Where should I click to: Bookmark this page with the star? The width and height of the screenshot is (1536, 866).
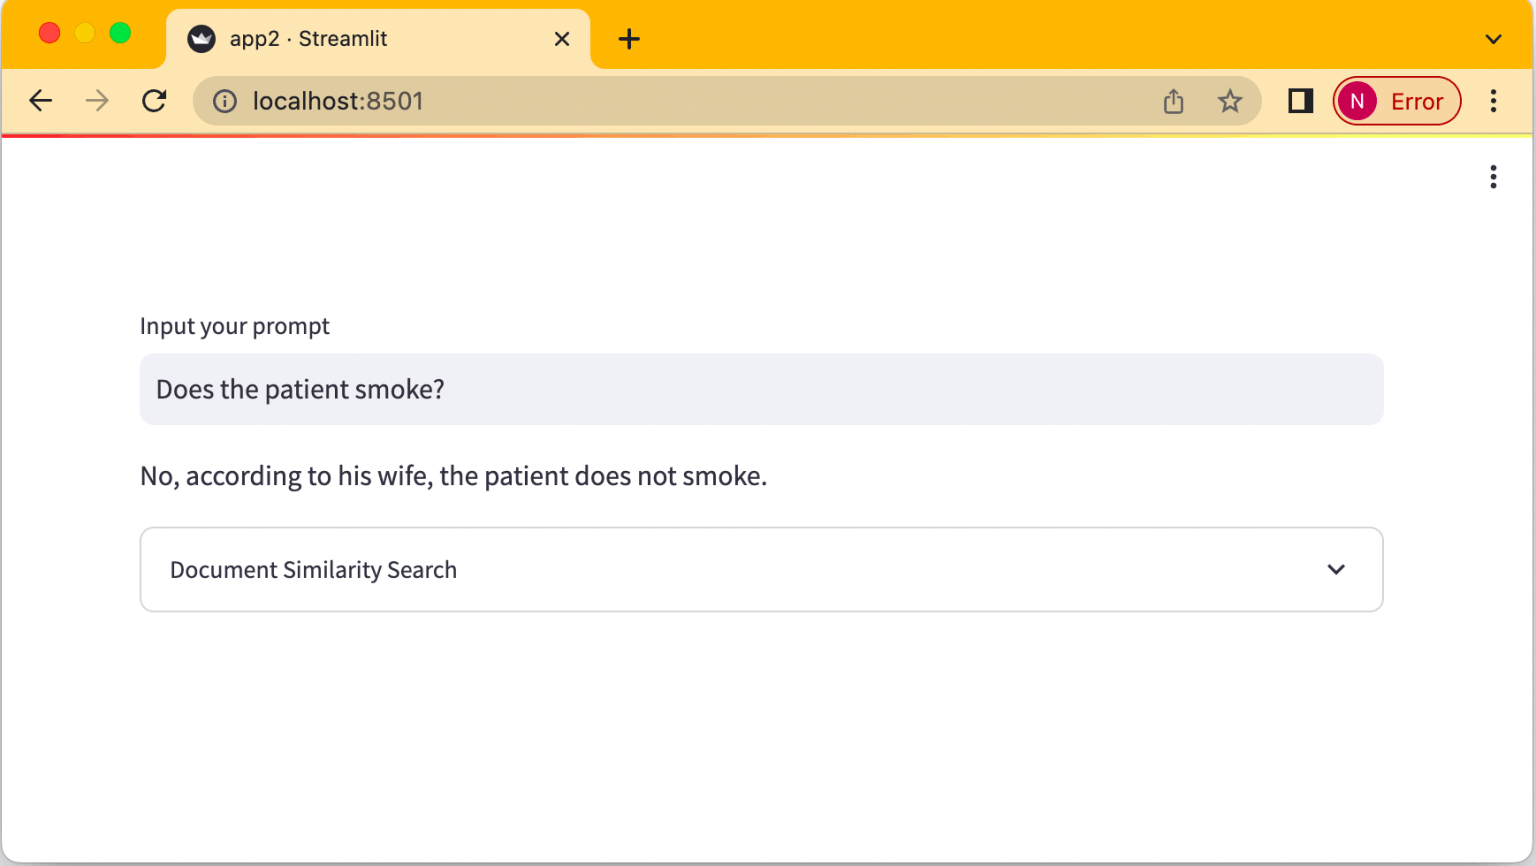coord(1230,101)
